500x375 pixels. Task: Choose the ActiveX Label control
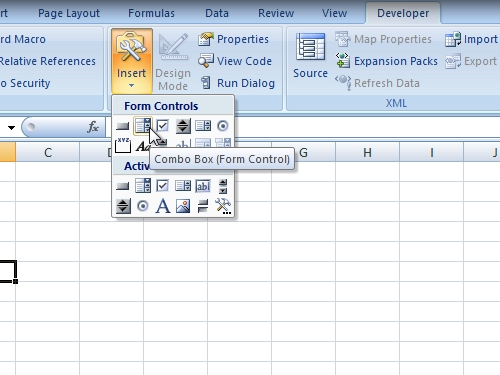[163, 206]
